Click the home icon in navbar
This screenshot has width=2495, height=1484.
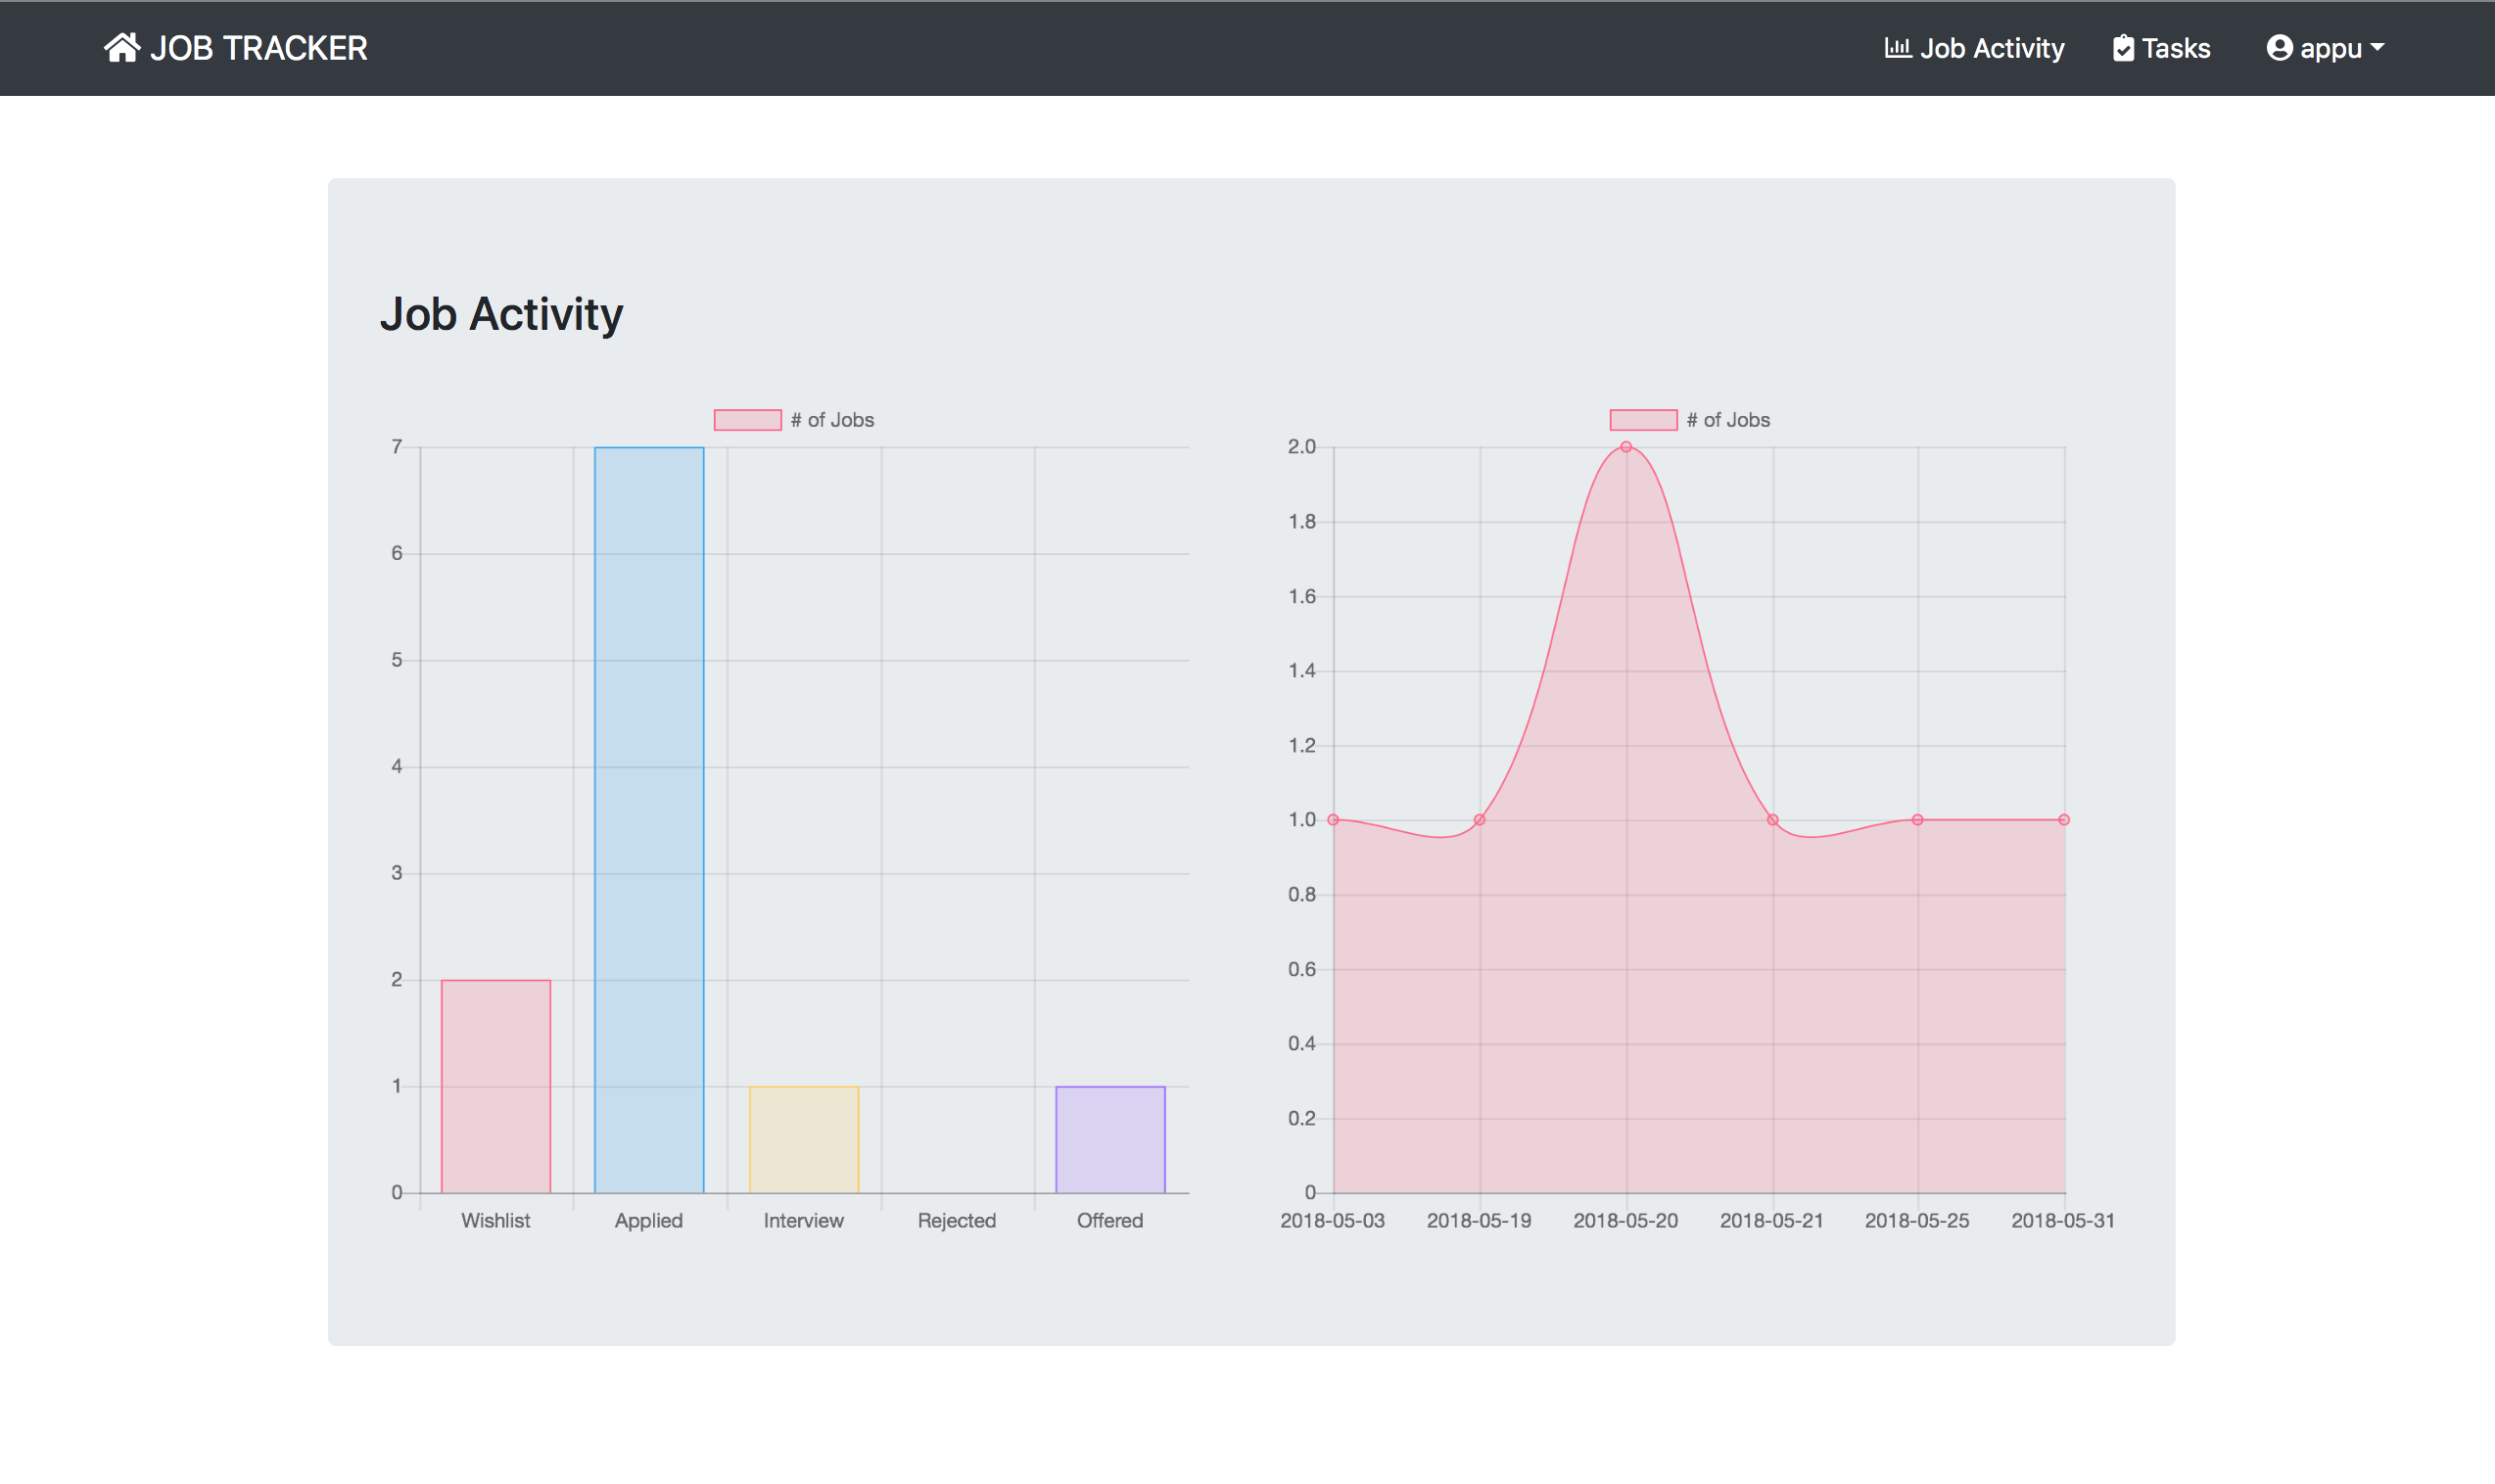122,47
